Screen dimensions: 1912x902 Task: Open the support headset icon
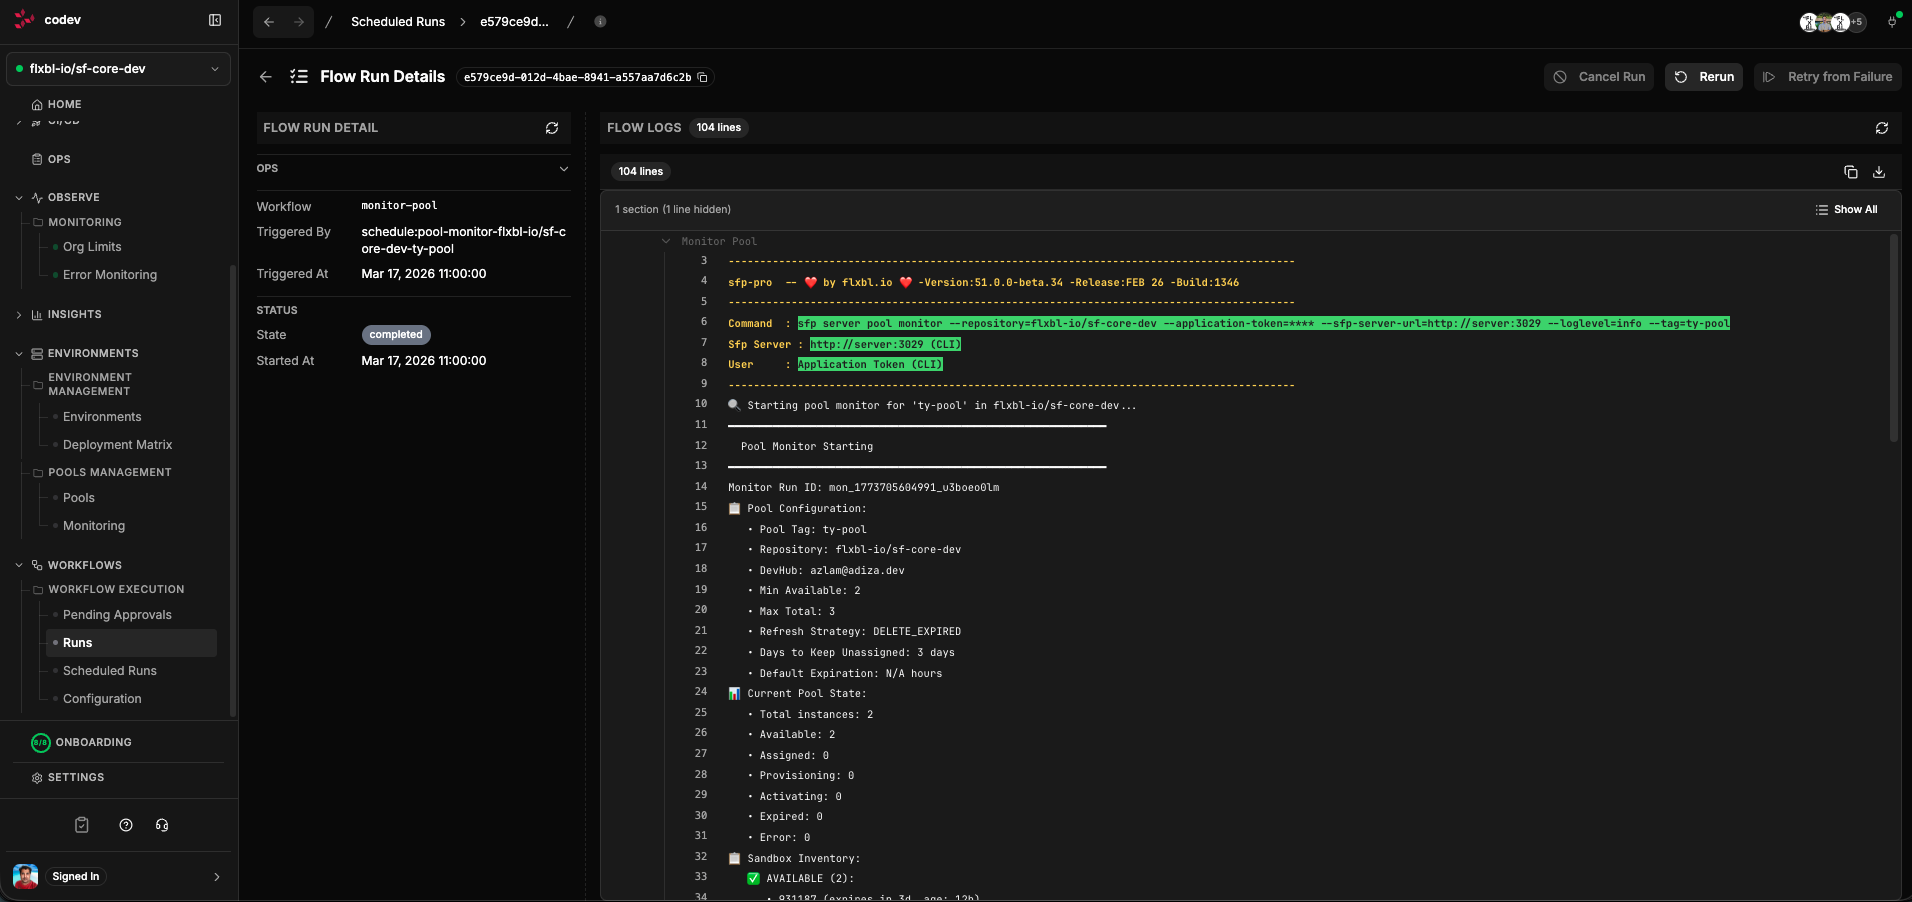tap(162, 825)
